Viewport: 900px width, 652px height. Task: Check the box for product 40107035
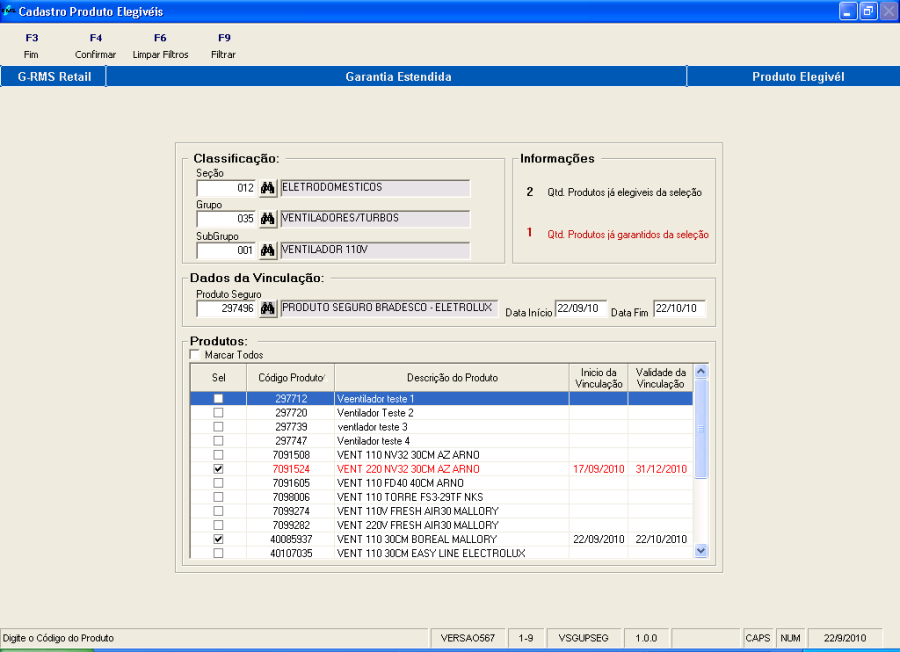pyautogui.click(x=218, y=553)
